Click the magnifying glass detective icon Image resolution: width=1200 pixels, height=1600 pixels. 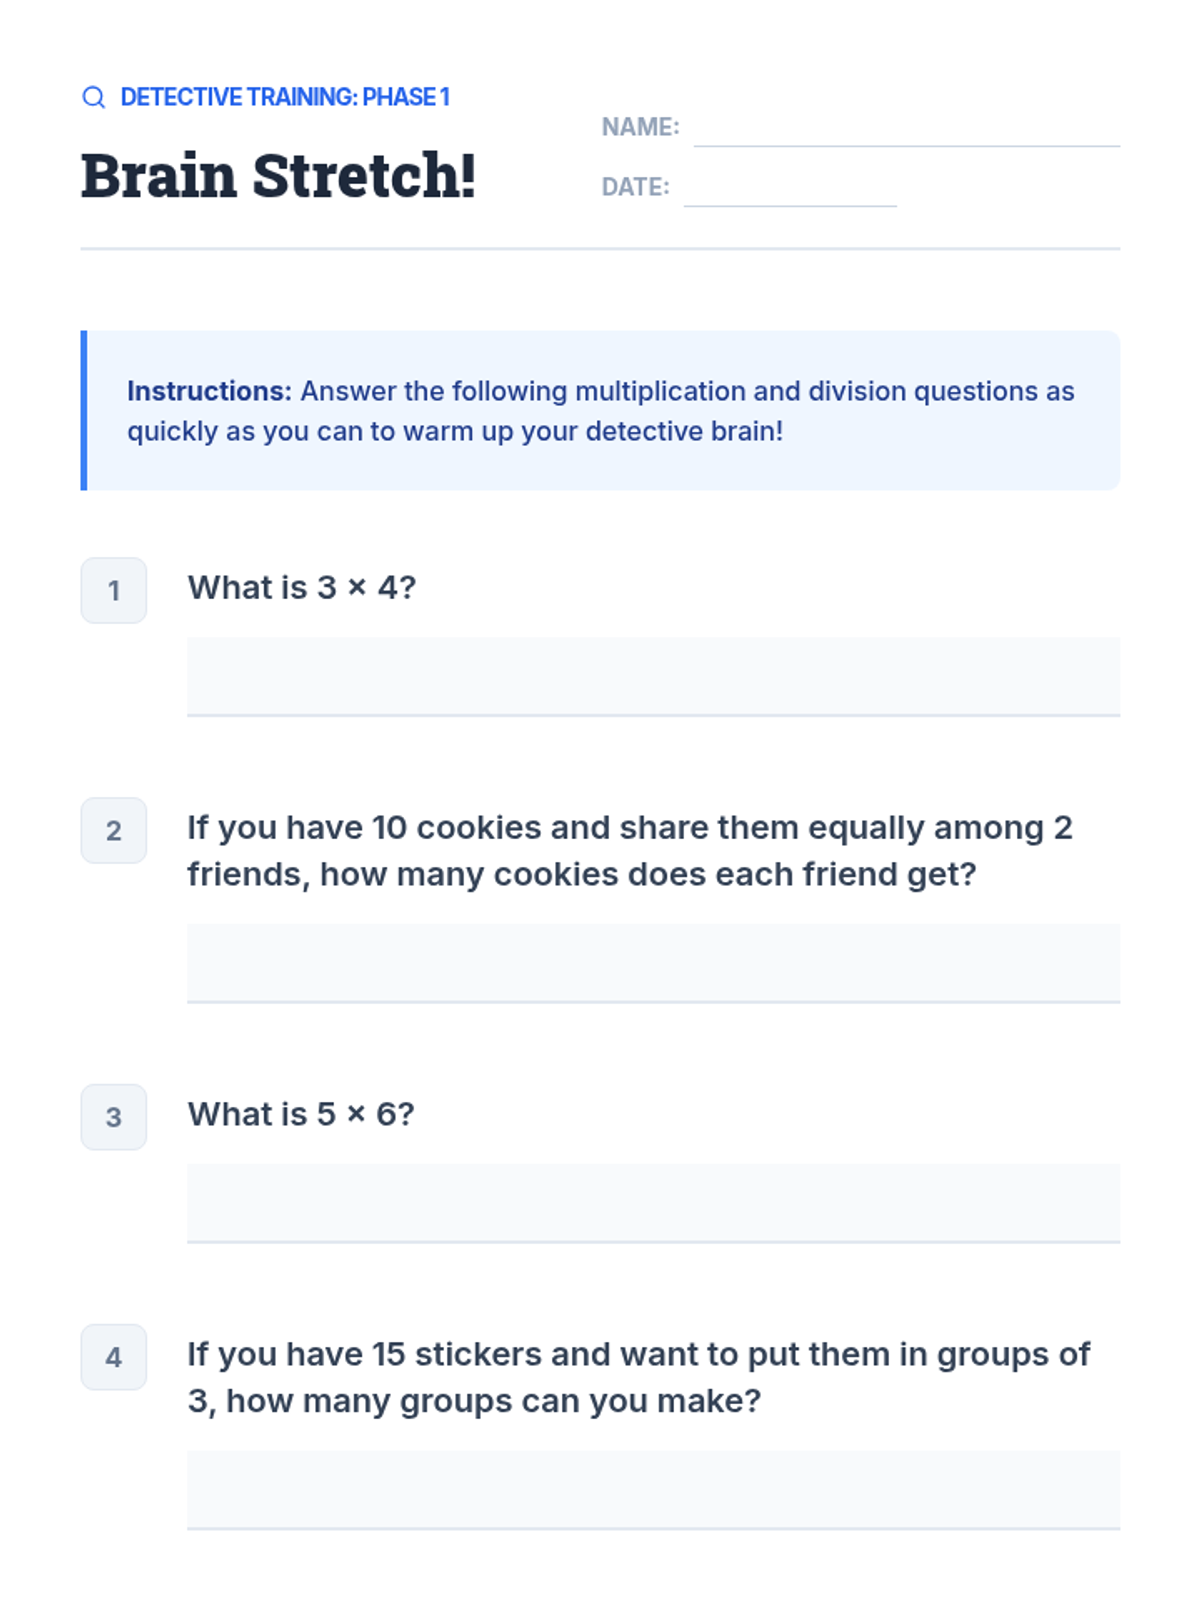[x=93, y=97]
